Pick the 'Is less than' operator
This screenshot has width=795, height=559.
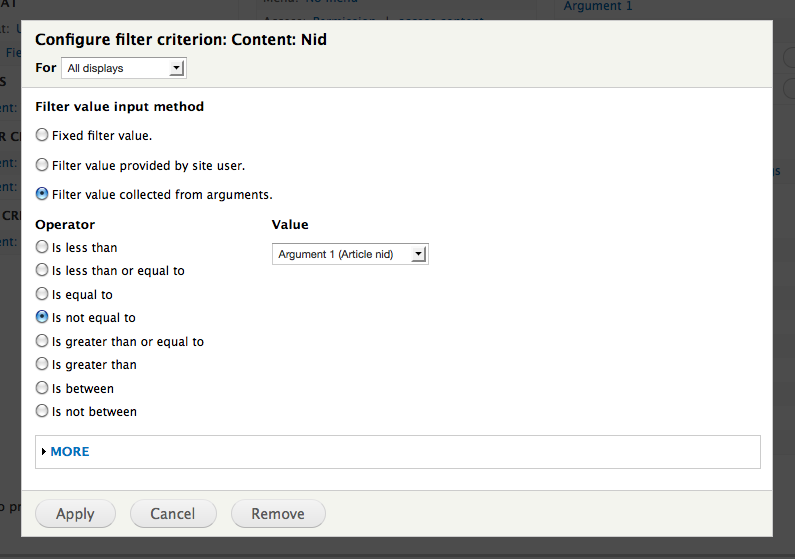[x=42, y=247]
